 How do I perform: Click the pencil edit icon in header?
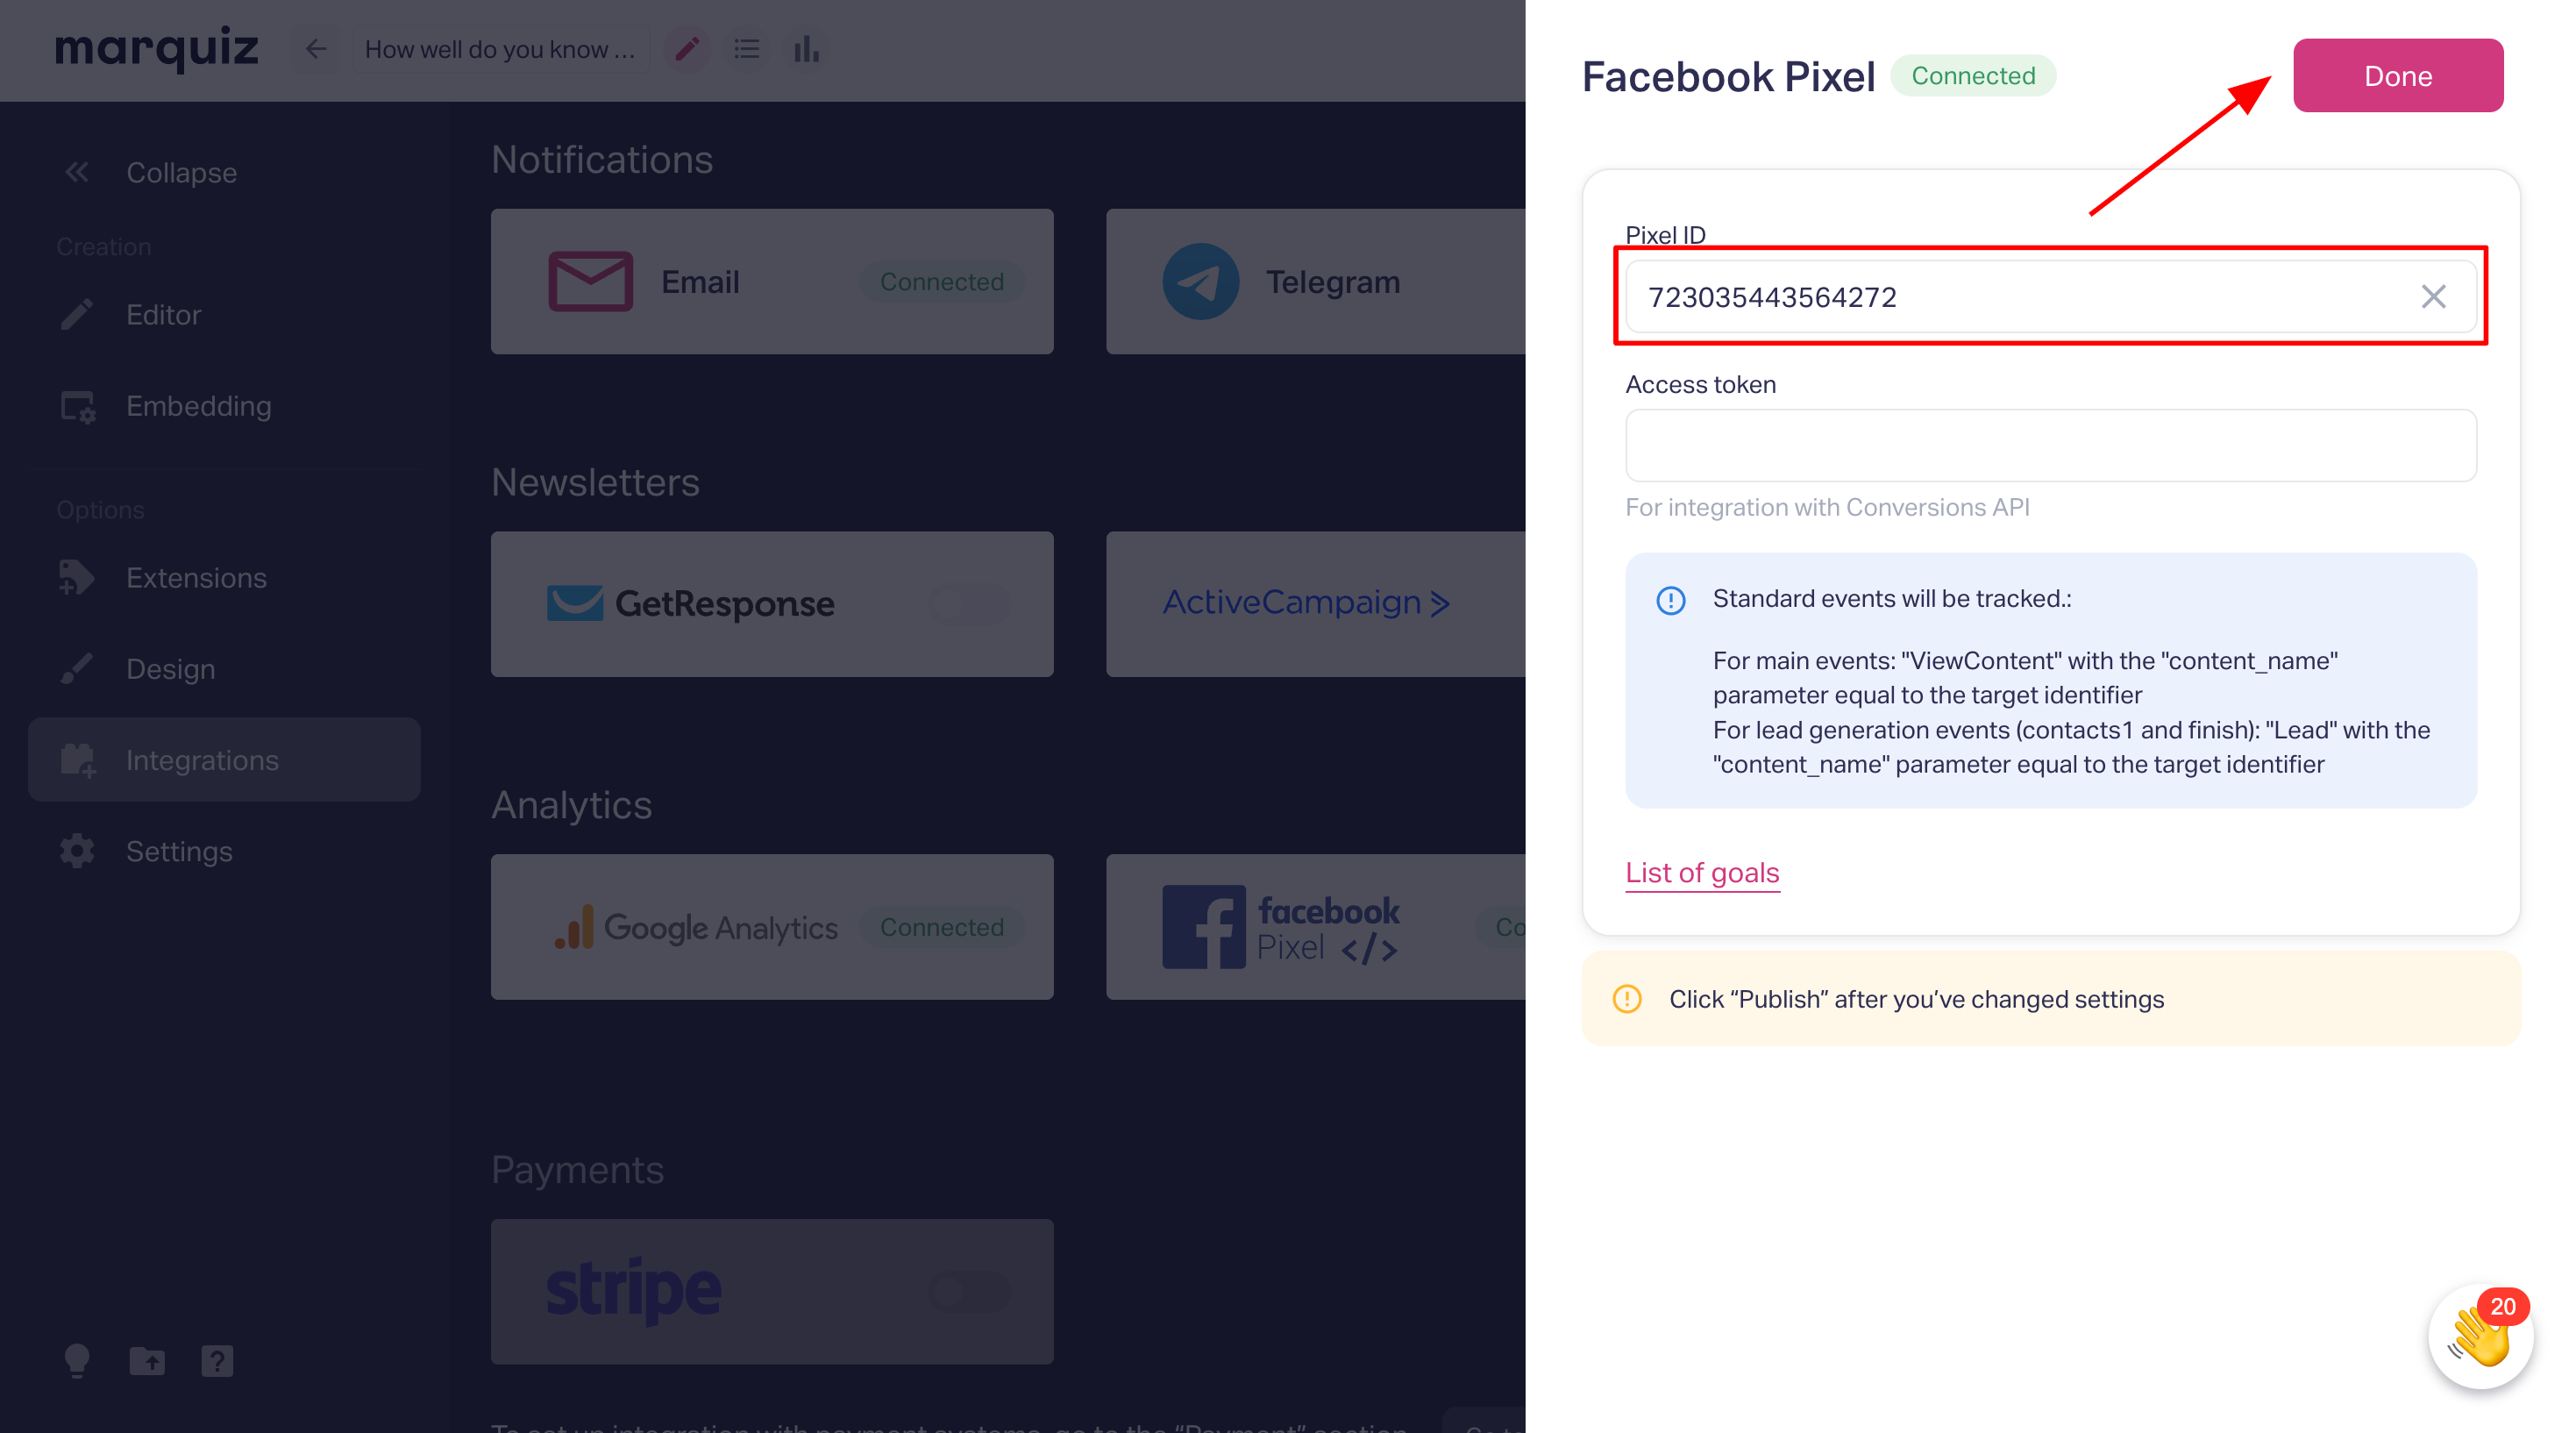687,49
